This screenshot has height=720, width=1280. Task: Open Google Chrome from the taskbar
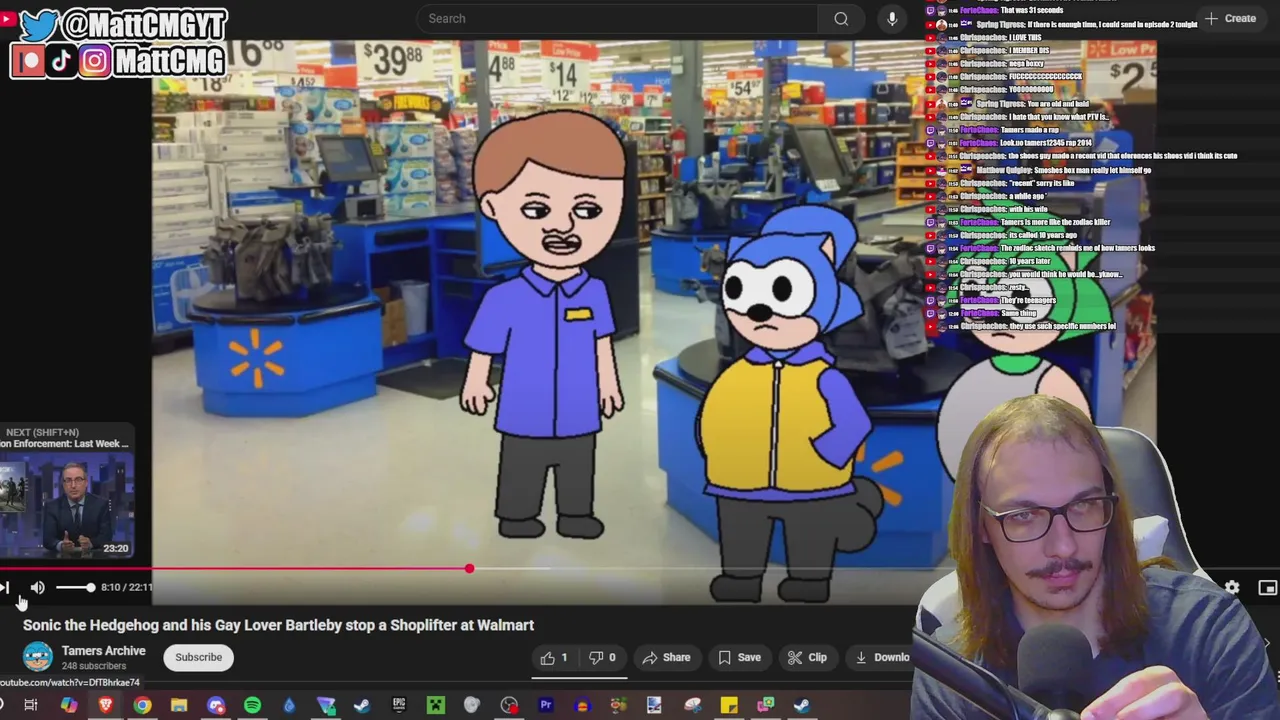coord(142,705)
